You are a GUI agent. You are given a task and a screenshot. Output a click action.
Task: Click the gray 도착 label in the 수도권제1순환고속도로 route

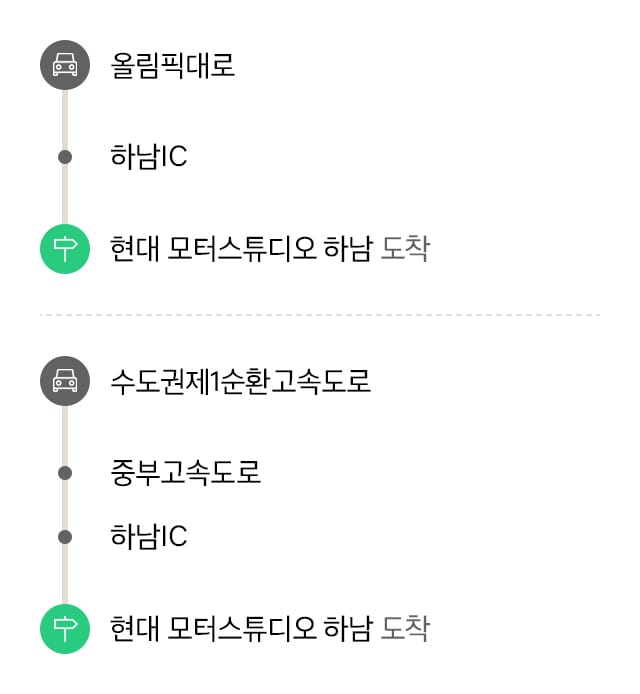coord(405,629)
